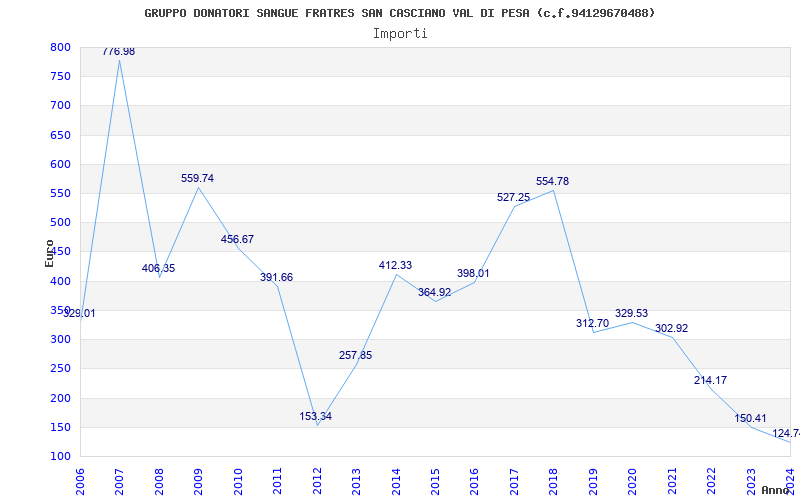Viewport: 800px width, 500px height.
Task: Click the 600 Euro axis tick label
Action: [60, 164]
